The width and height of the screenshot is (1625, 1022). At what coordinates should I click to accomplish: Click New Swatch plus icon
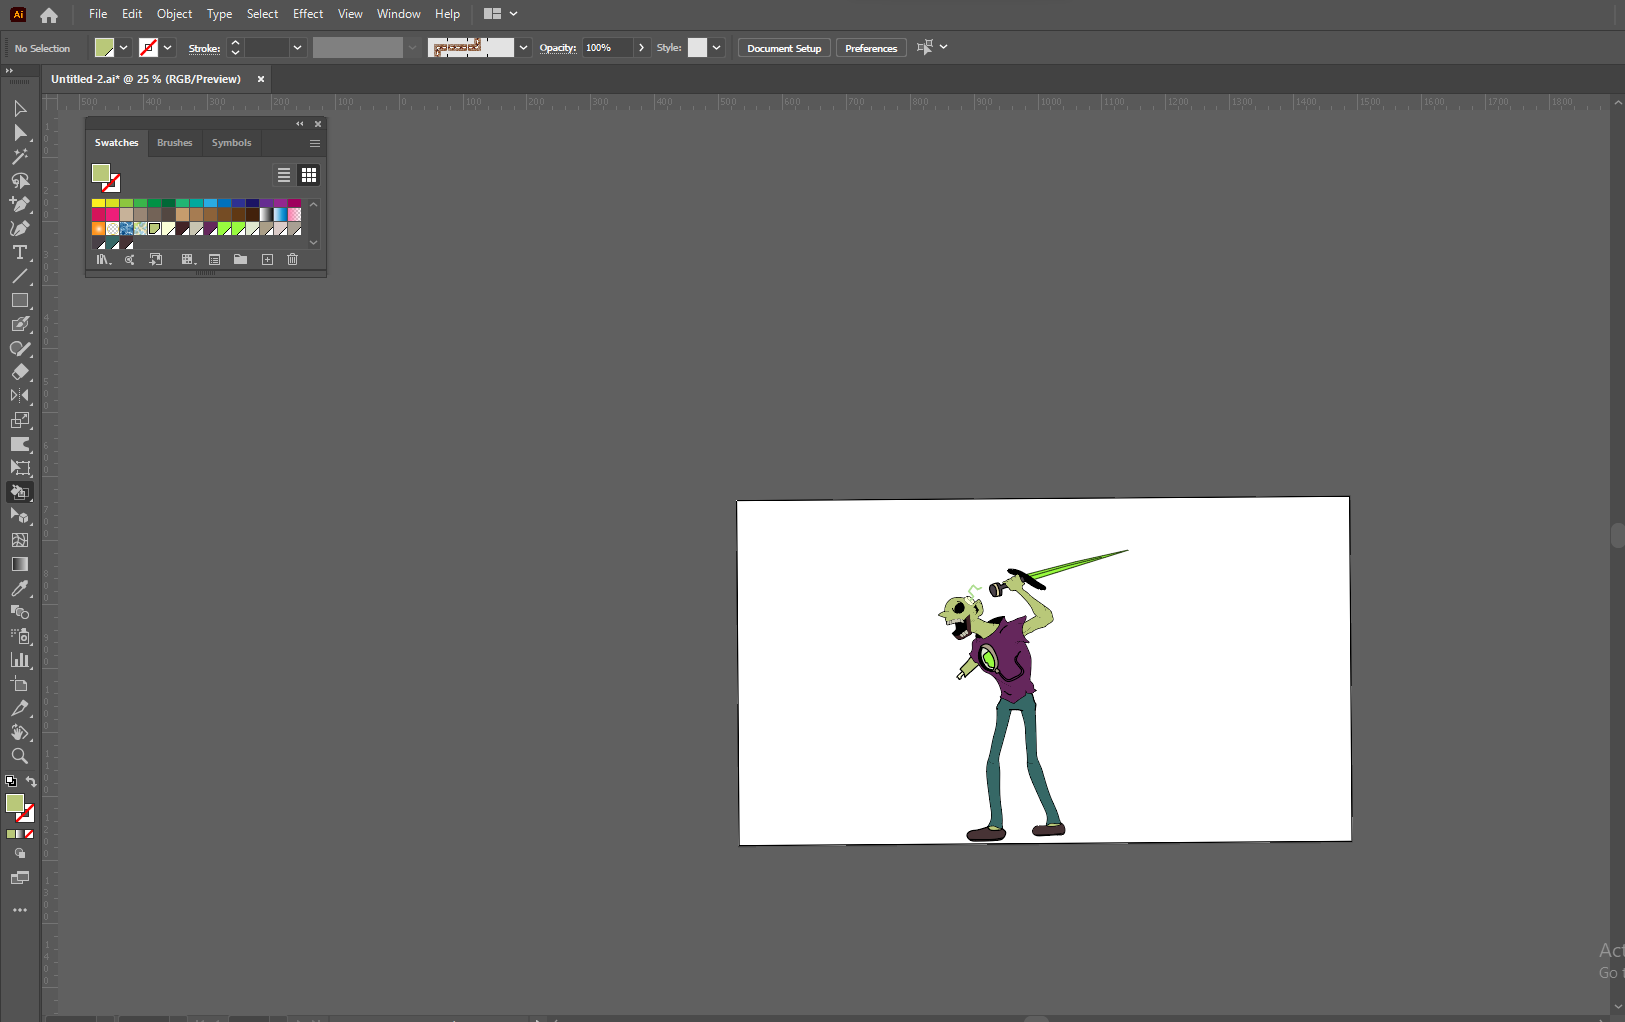tap(267, 260)
